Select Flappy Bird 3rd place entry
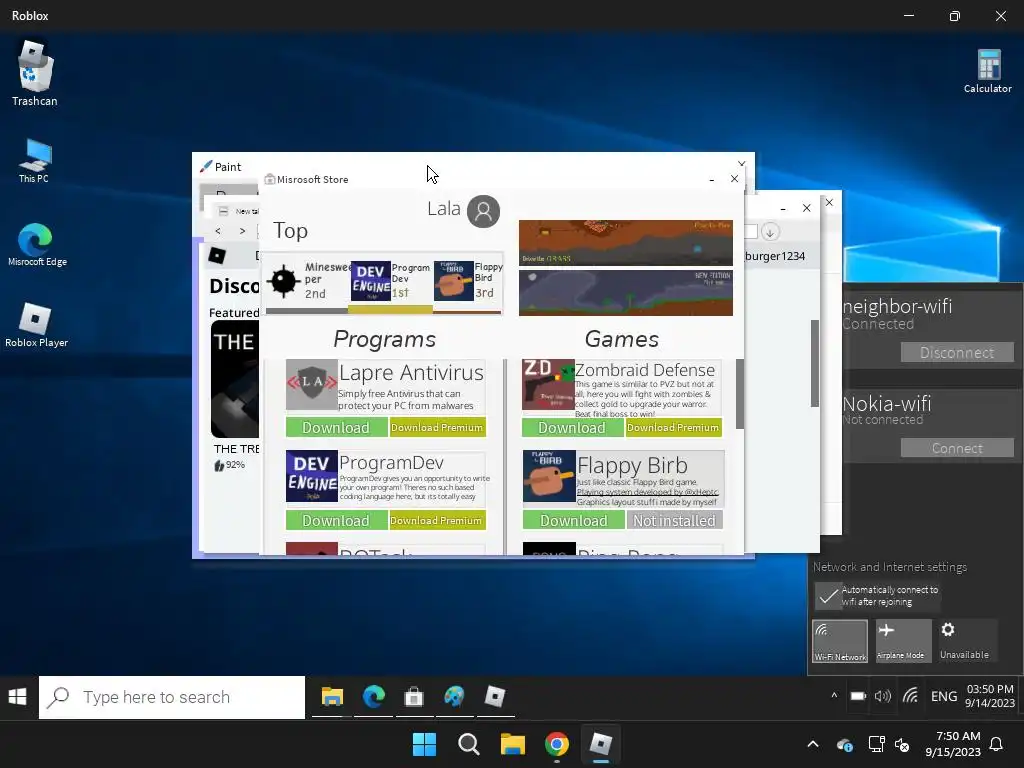 468,281
